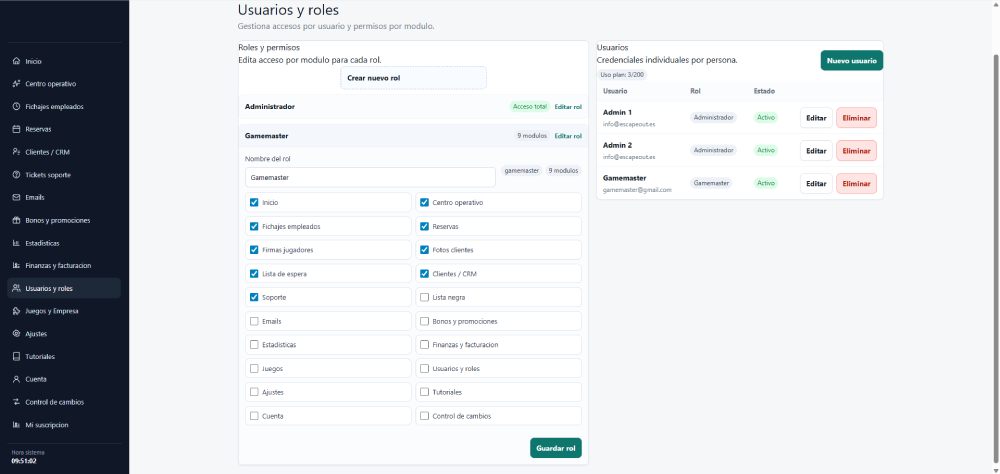This screenshot has width=1000, height=474.
Task: Click the Mi suscripcion chart icon
Action: pyautogui.click(x=17, y=425)
